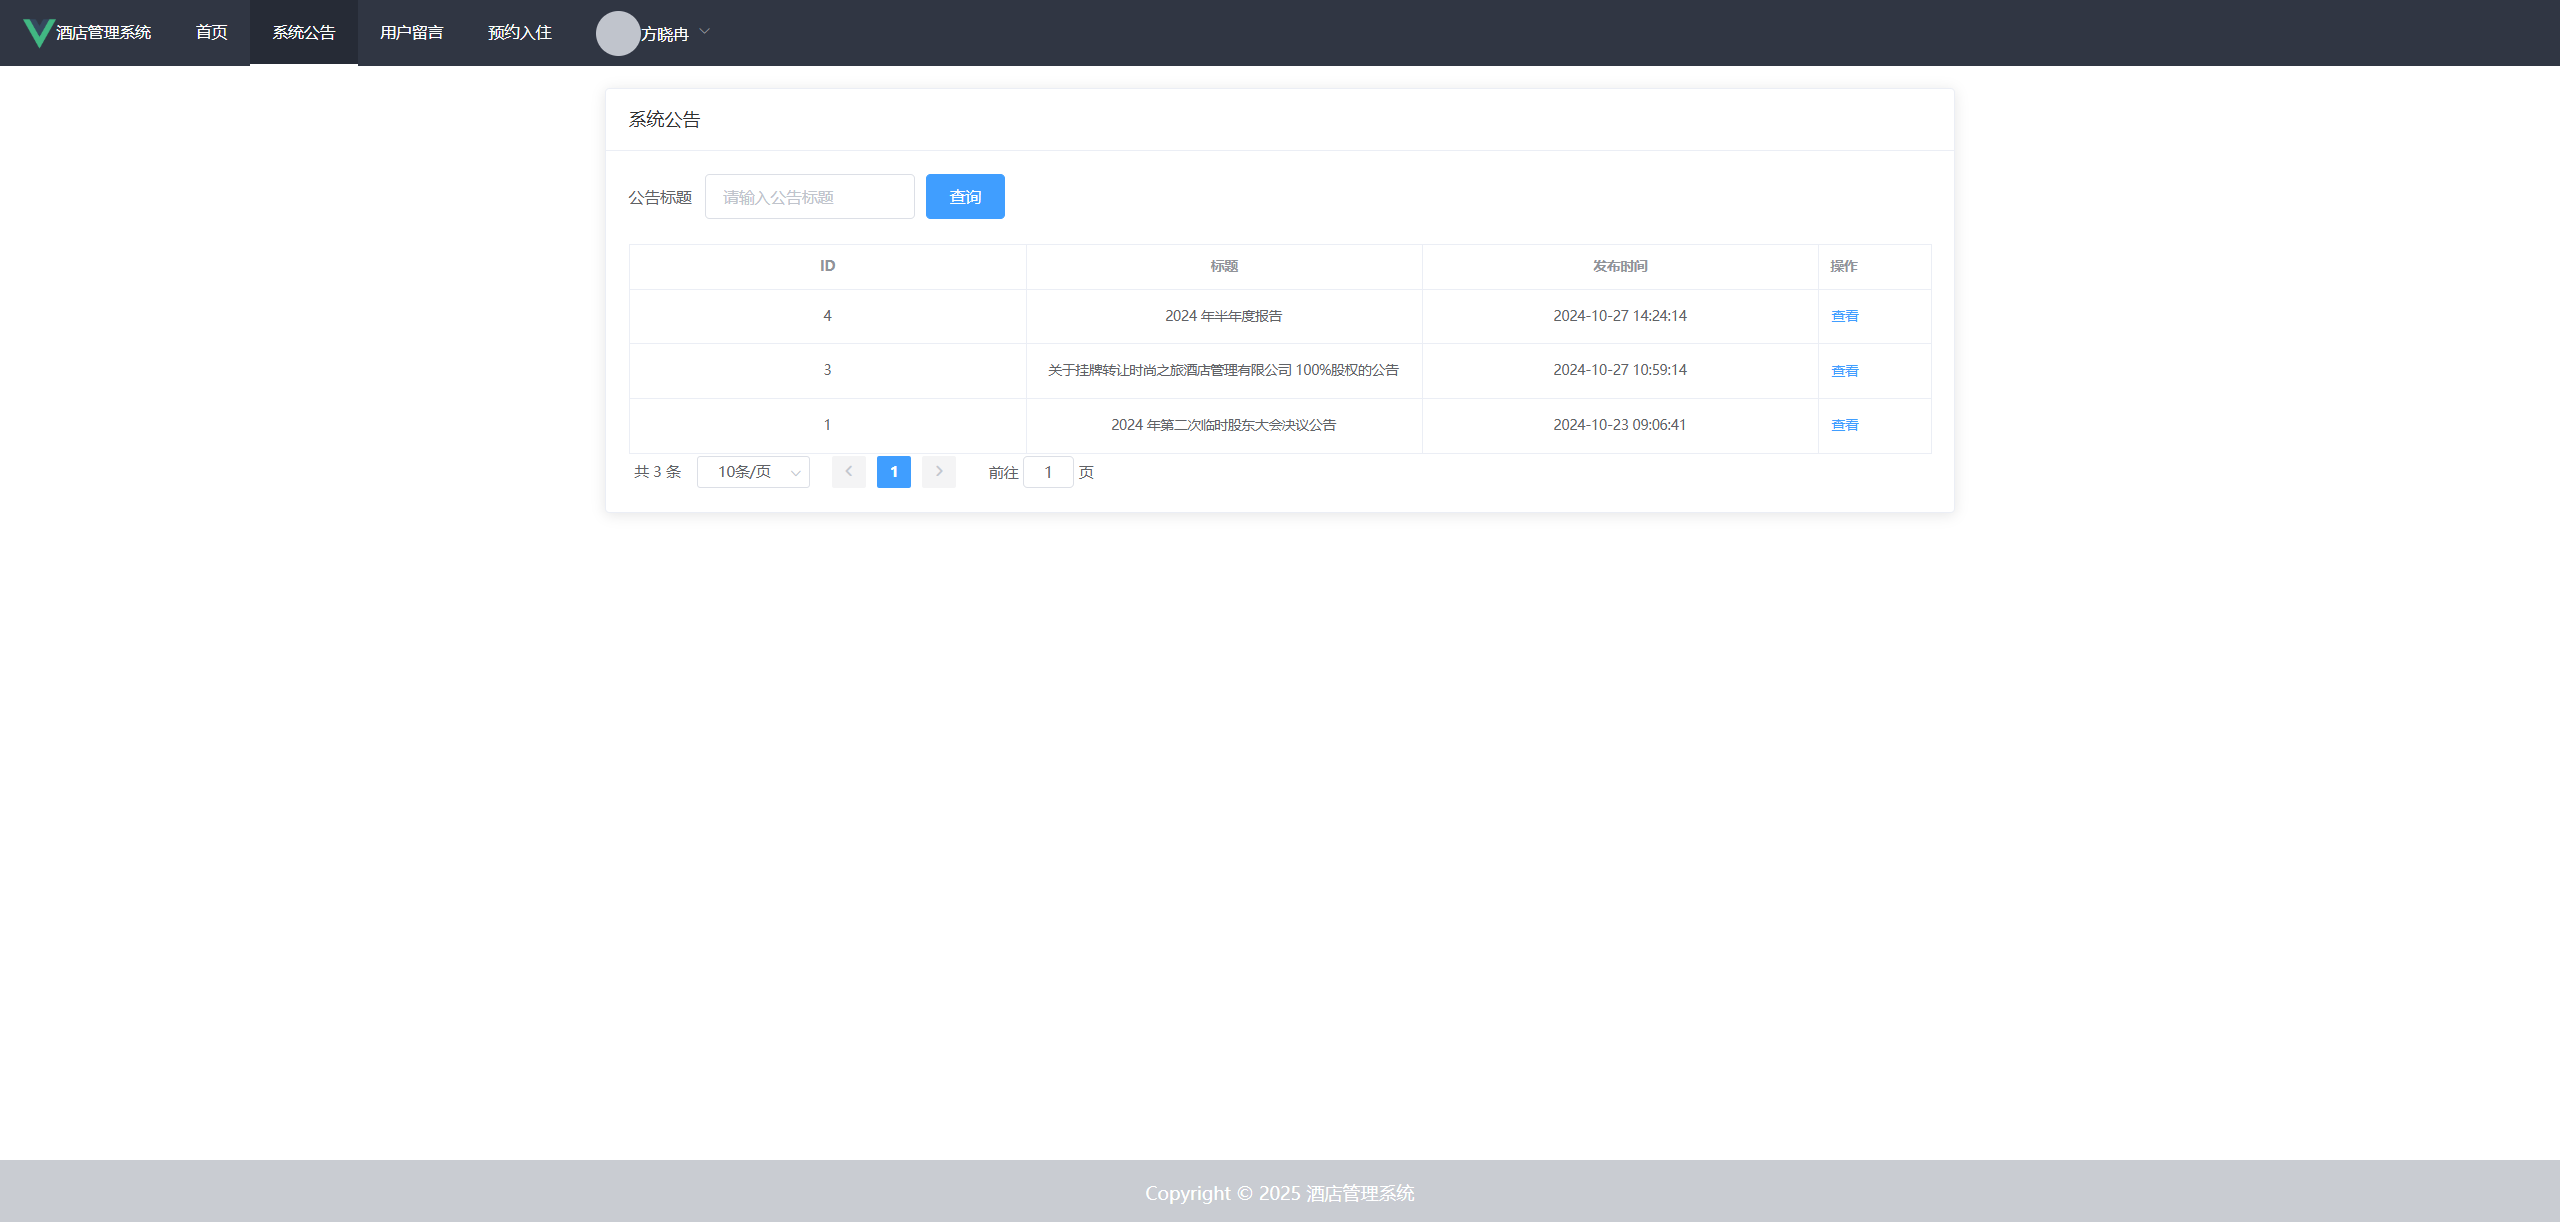Click the 查询 search button
Screen dimensions: 2560x1222
[964, 196]
